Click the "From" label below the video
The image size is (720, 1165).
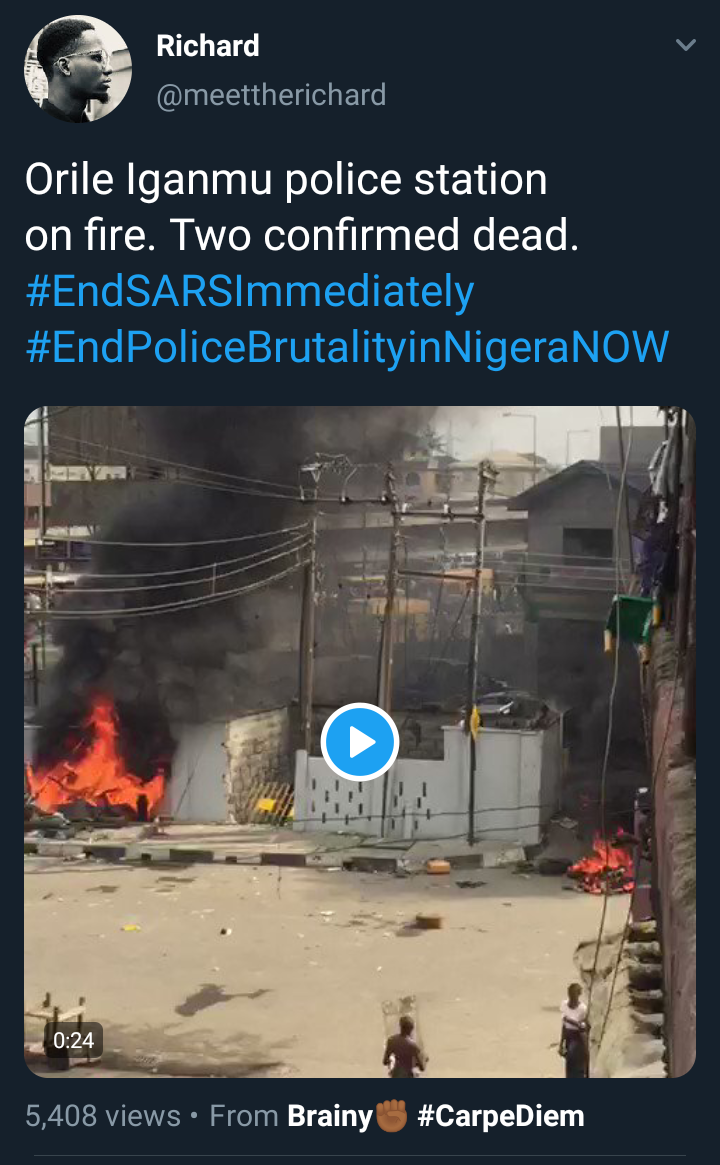coord(243,1116)
